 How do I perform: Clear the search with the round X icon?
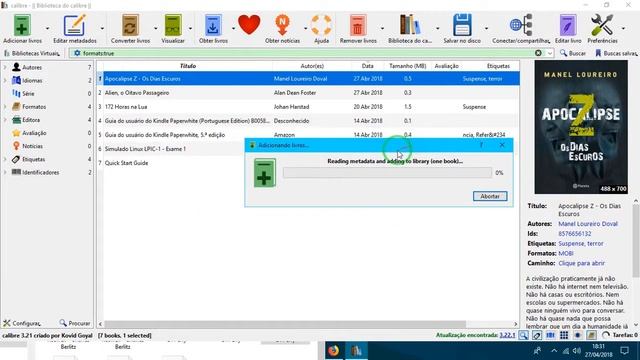point(538,53)
